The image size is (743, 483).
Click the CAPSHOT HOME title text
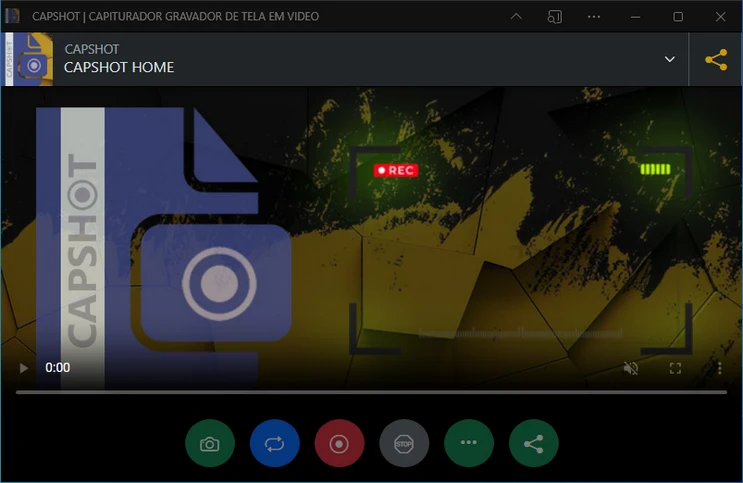[119, 67]
